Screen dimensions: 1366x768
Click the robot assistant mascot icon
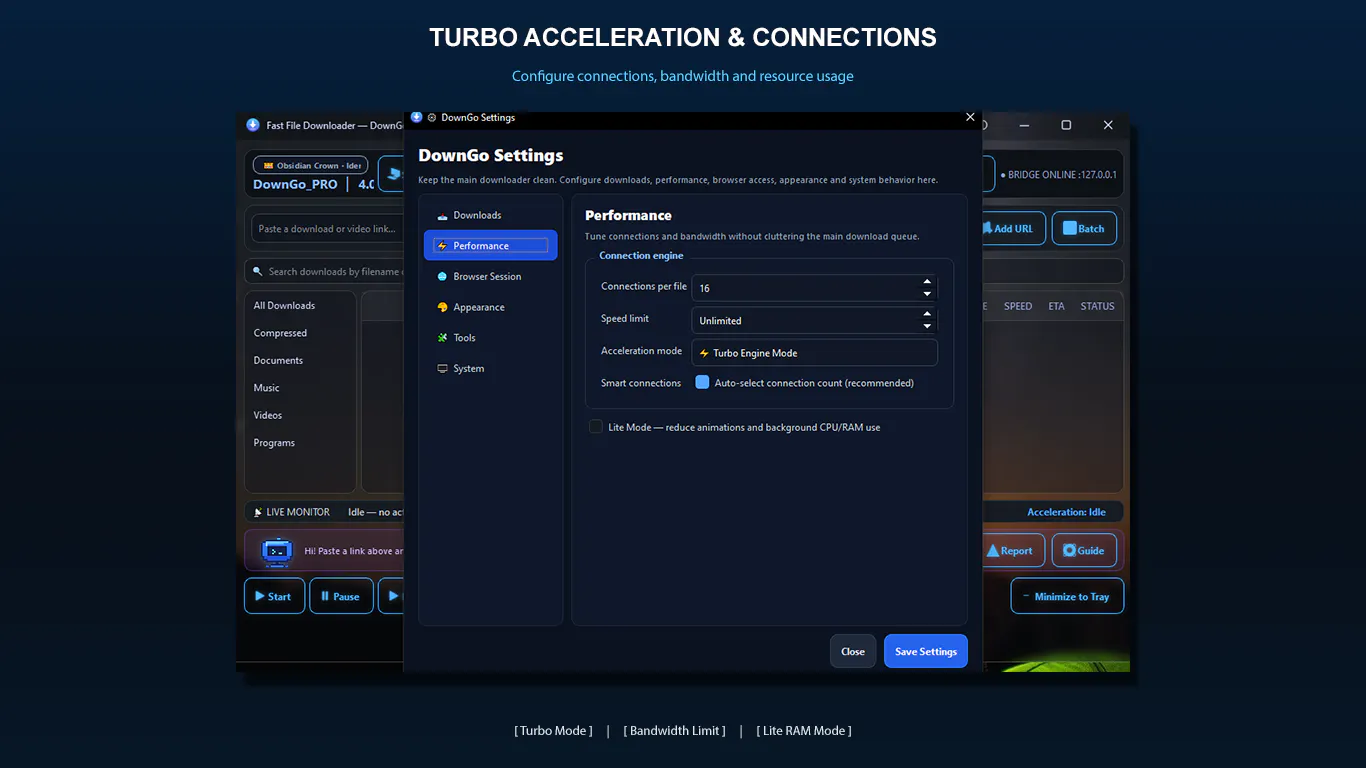point(277,551)
